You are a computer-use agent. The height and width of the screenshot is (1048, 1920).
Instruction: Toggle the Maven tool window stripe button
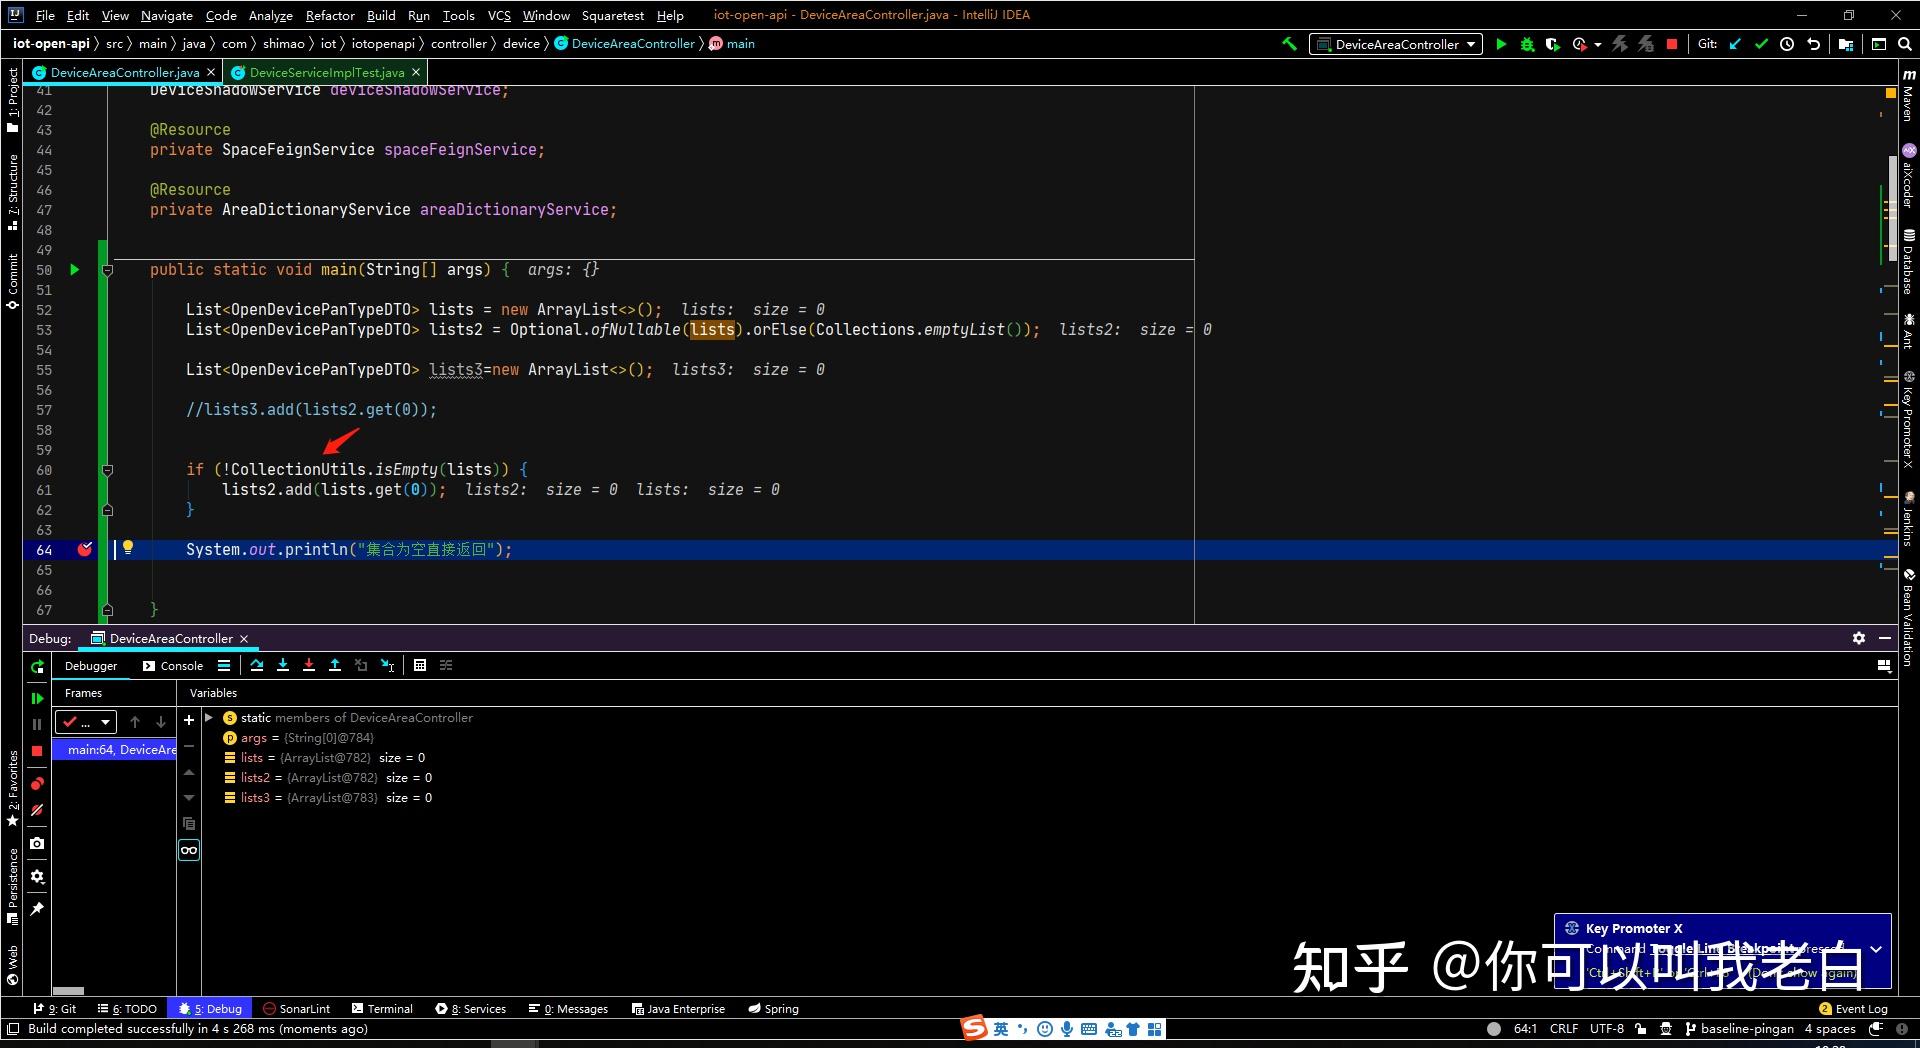point(1908,96)
